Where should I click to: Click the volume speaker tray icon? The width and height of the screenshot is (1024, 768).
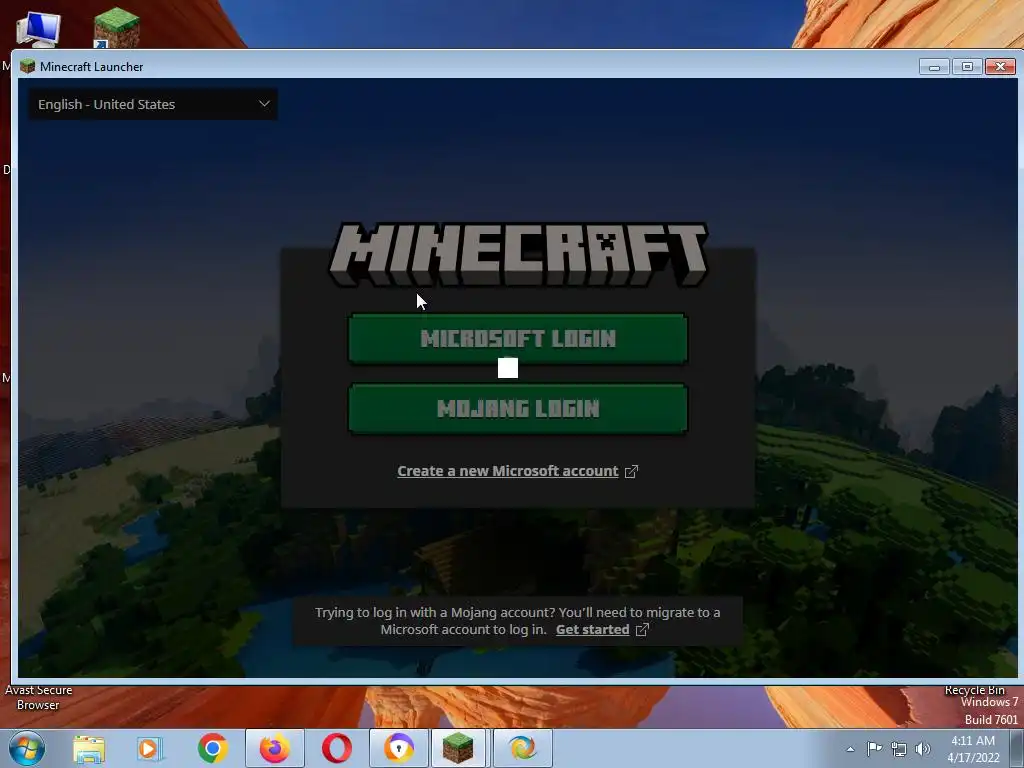[x=923, y=749]
